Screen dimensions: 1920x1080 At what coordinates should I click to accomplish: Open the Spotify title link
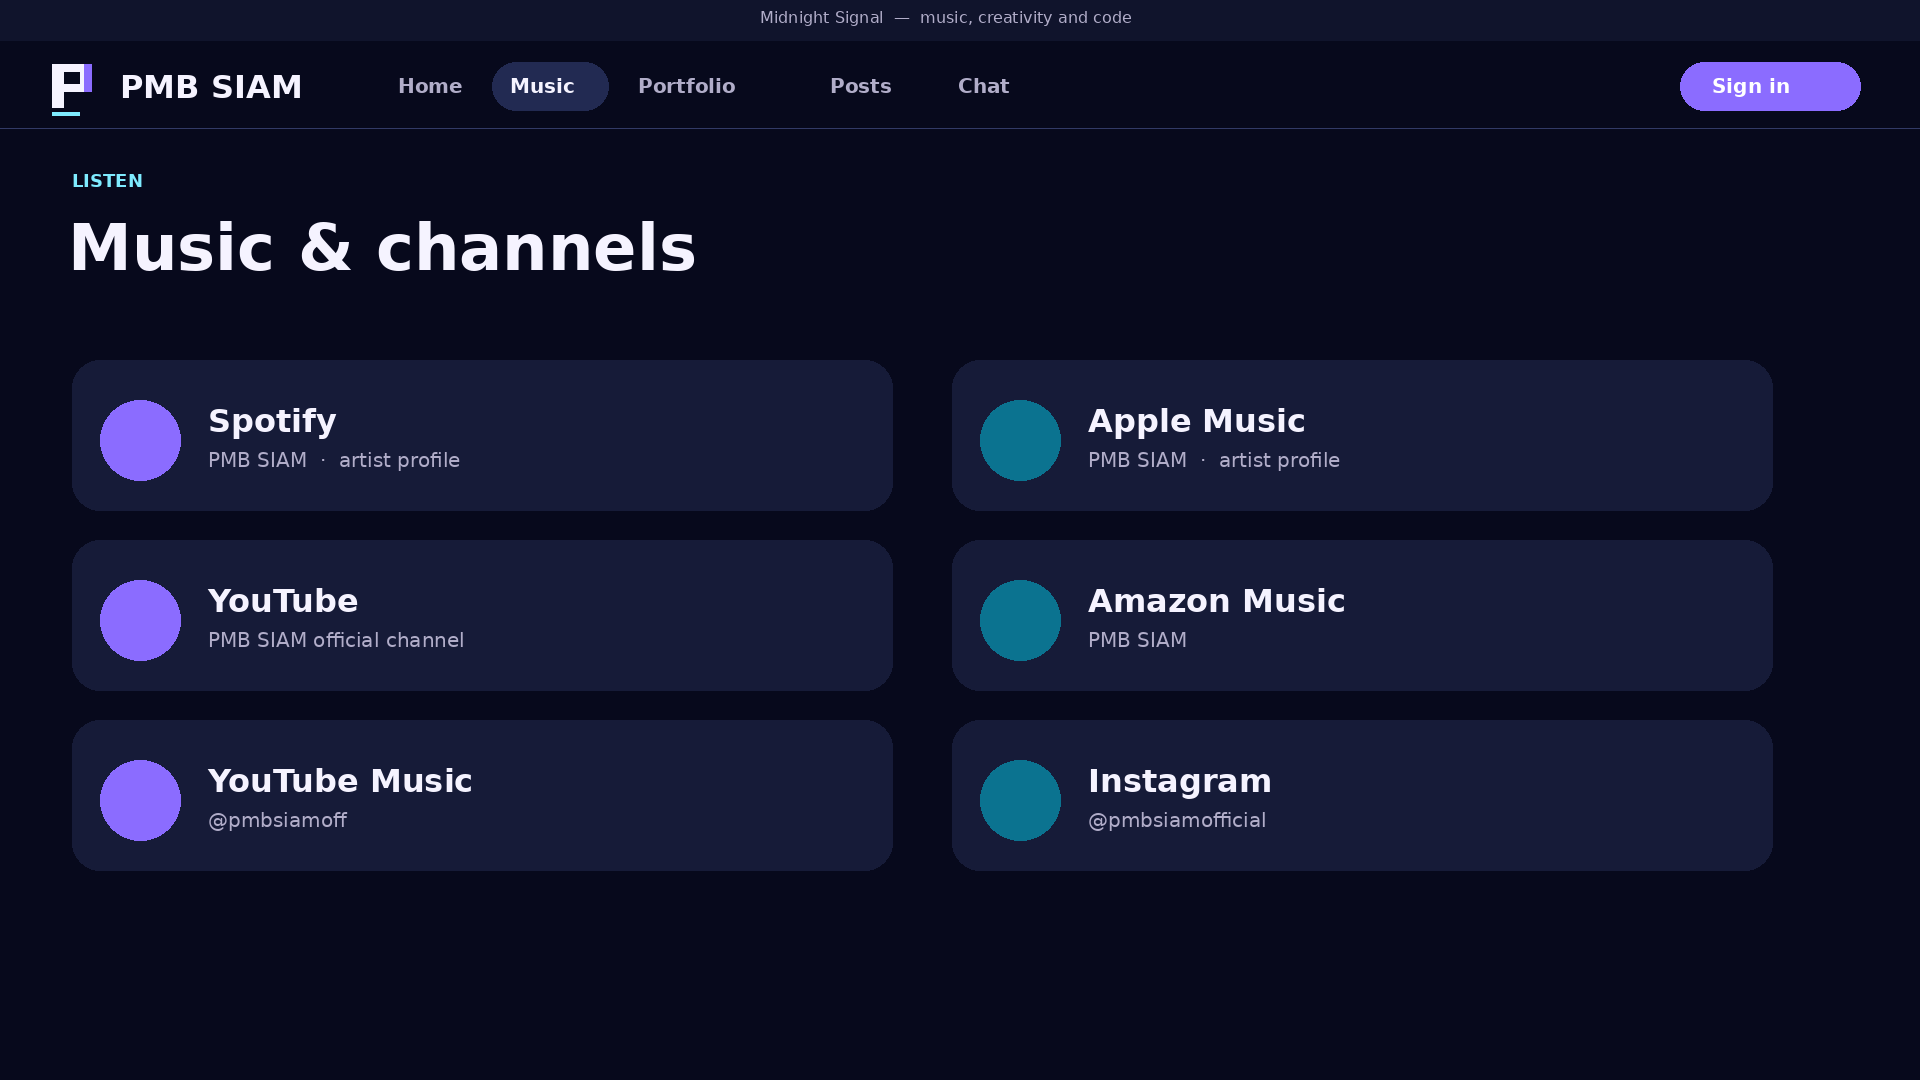coord(272,421)
